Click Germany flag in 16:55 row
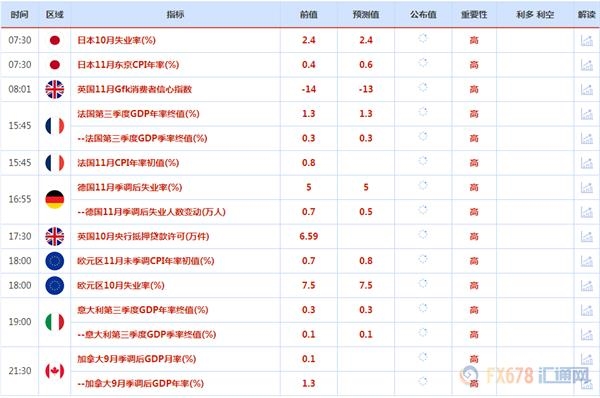Image resolution: width=600 pixels, height=398 pixels. (55, 199)
